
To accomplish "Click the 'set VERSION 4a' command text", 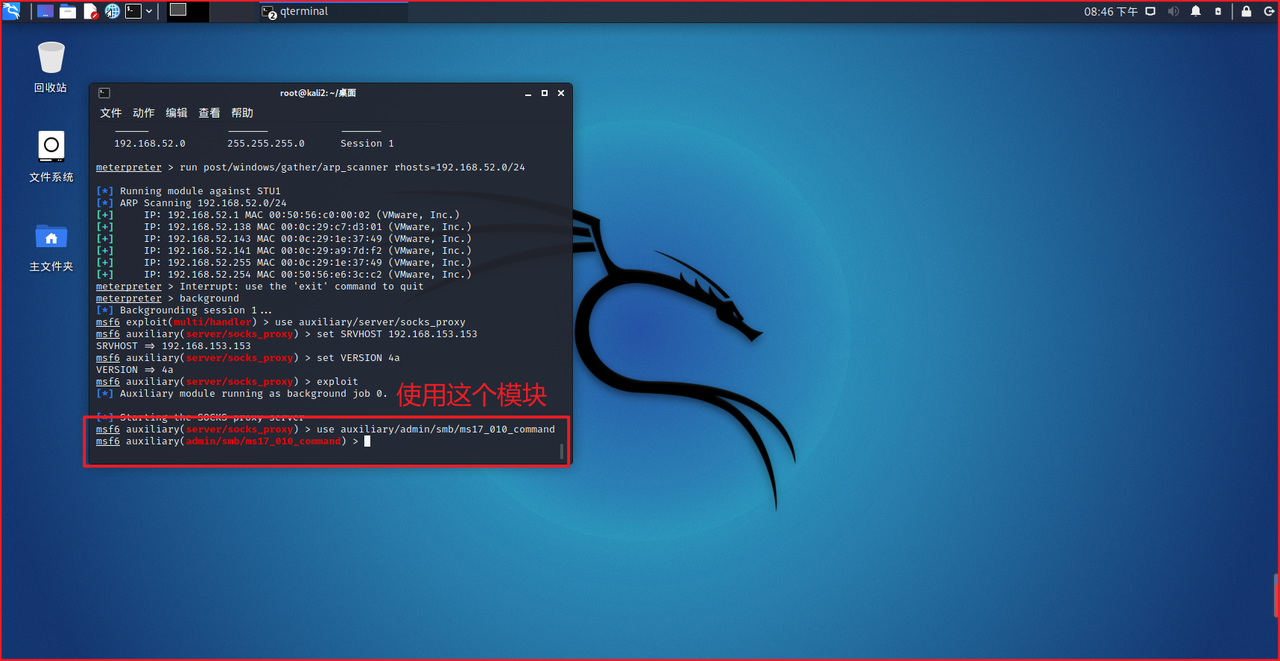I will (358, 358).
